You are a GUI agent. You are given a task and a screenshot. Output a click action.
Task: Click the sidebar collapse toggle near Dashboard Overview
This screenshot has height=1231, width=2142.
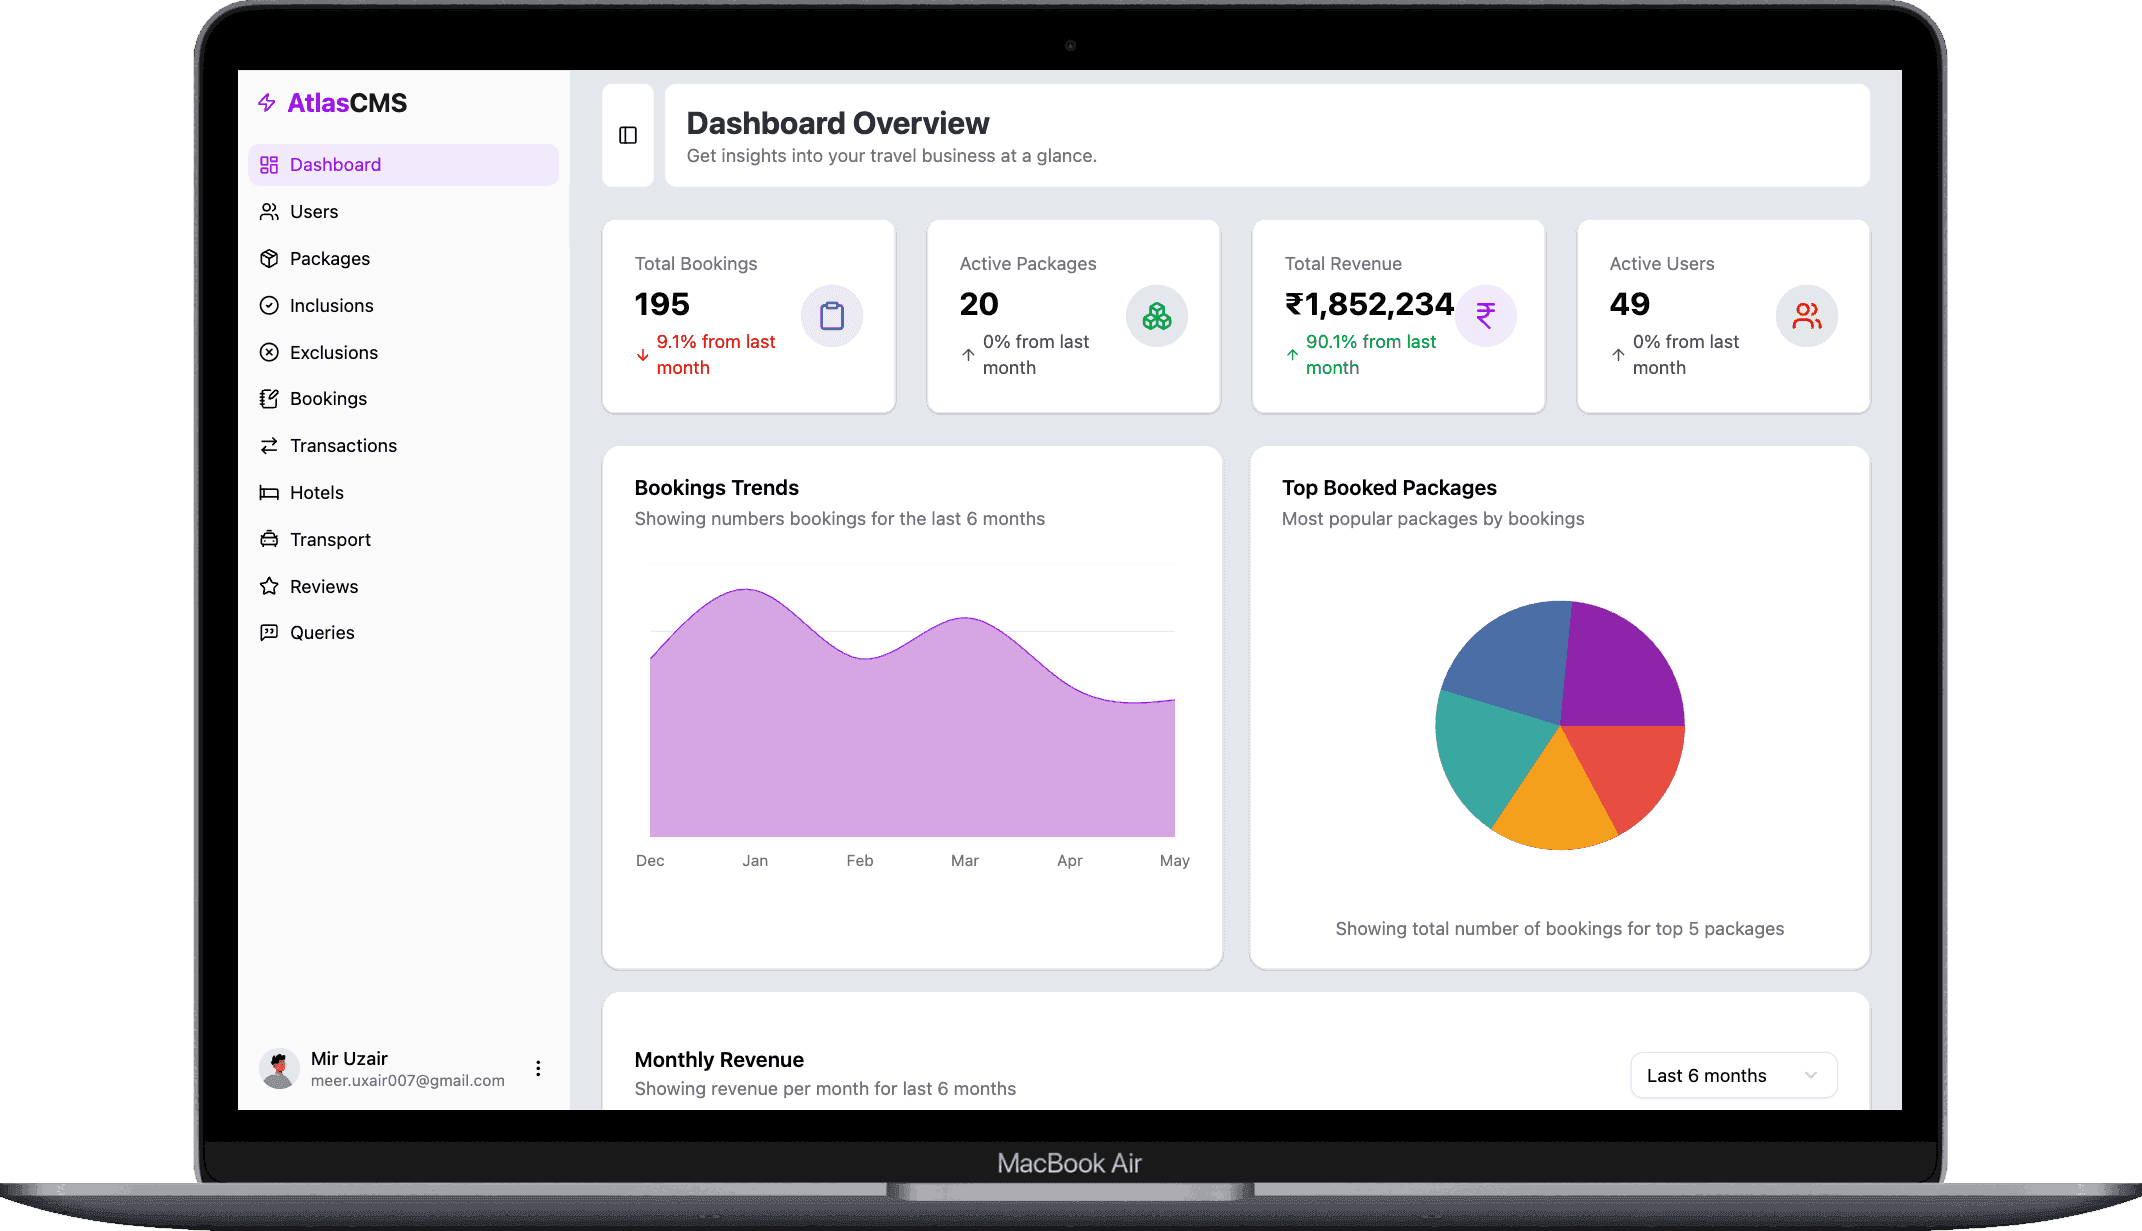[x=628, y=136]
